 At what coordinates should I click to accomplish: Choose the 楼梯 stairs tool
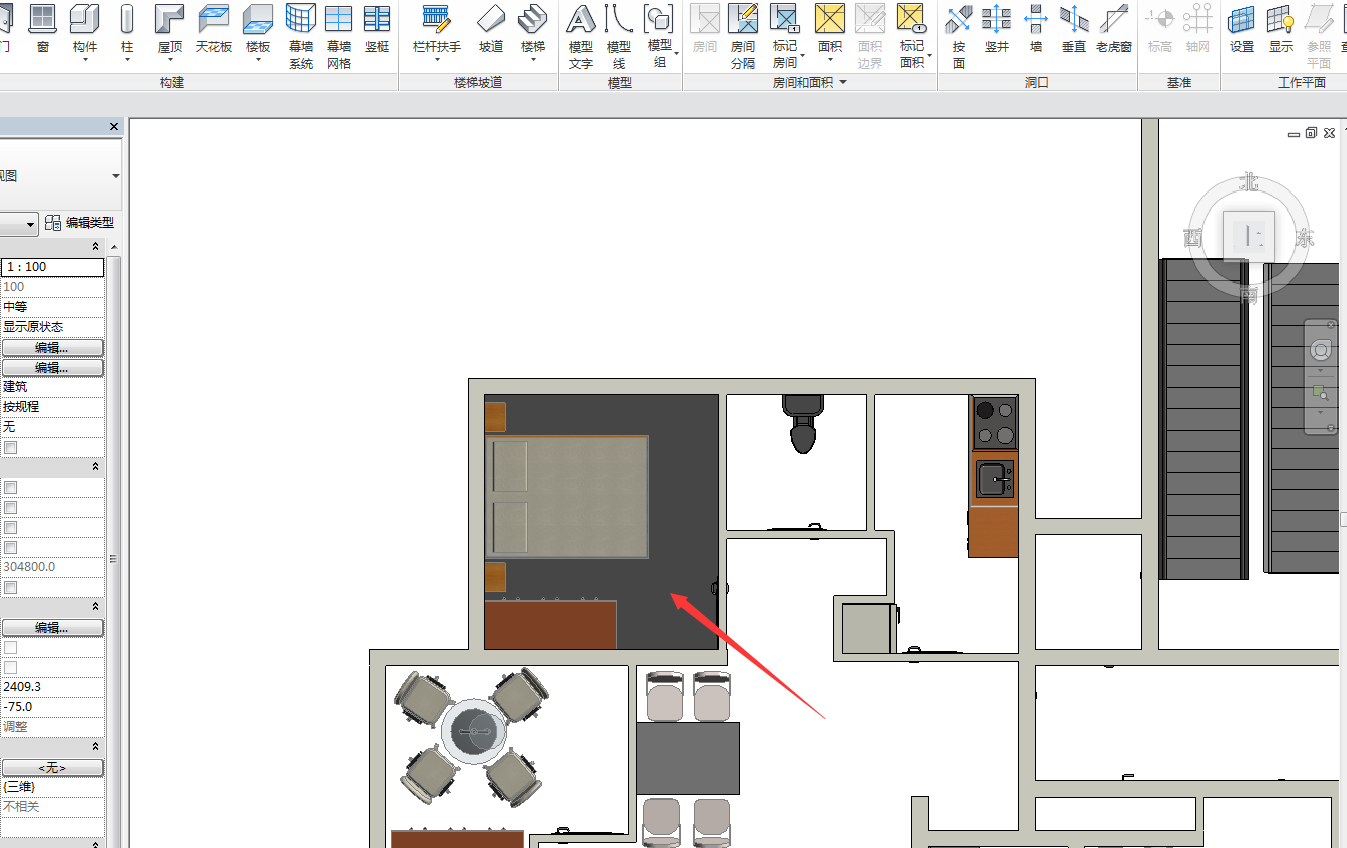pyautogui.click(x=533, y=32)
